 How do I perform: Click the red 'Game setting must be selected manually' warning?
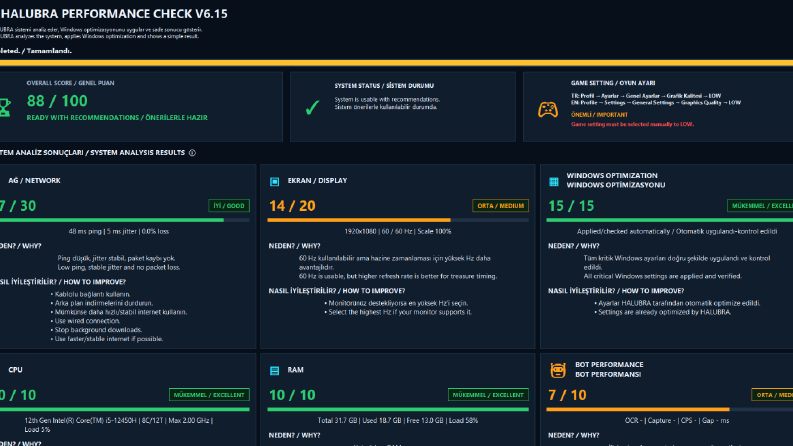click(632, 124)
